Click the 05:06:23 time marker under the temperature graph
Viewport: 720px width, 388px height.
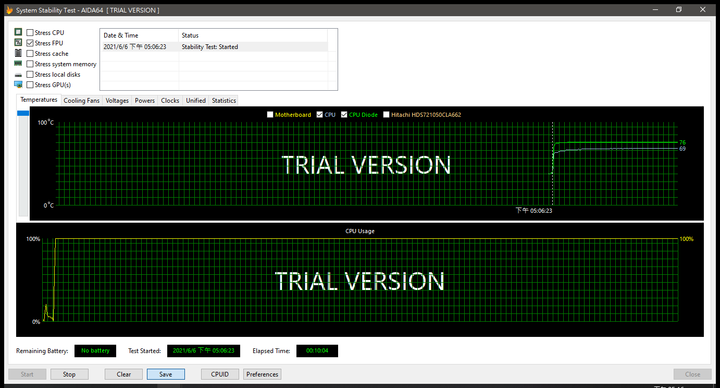tap(534, 210)
